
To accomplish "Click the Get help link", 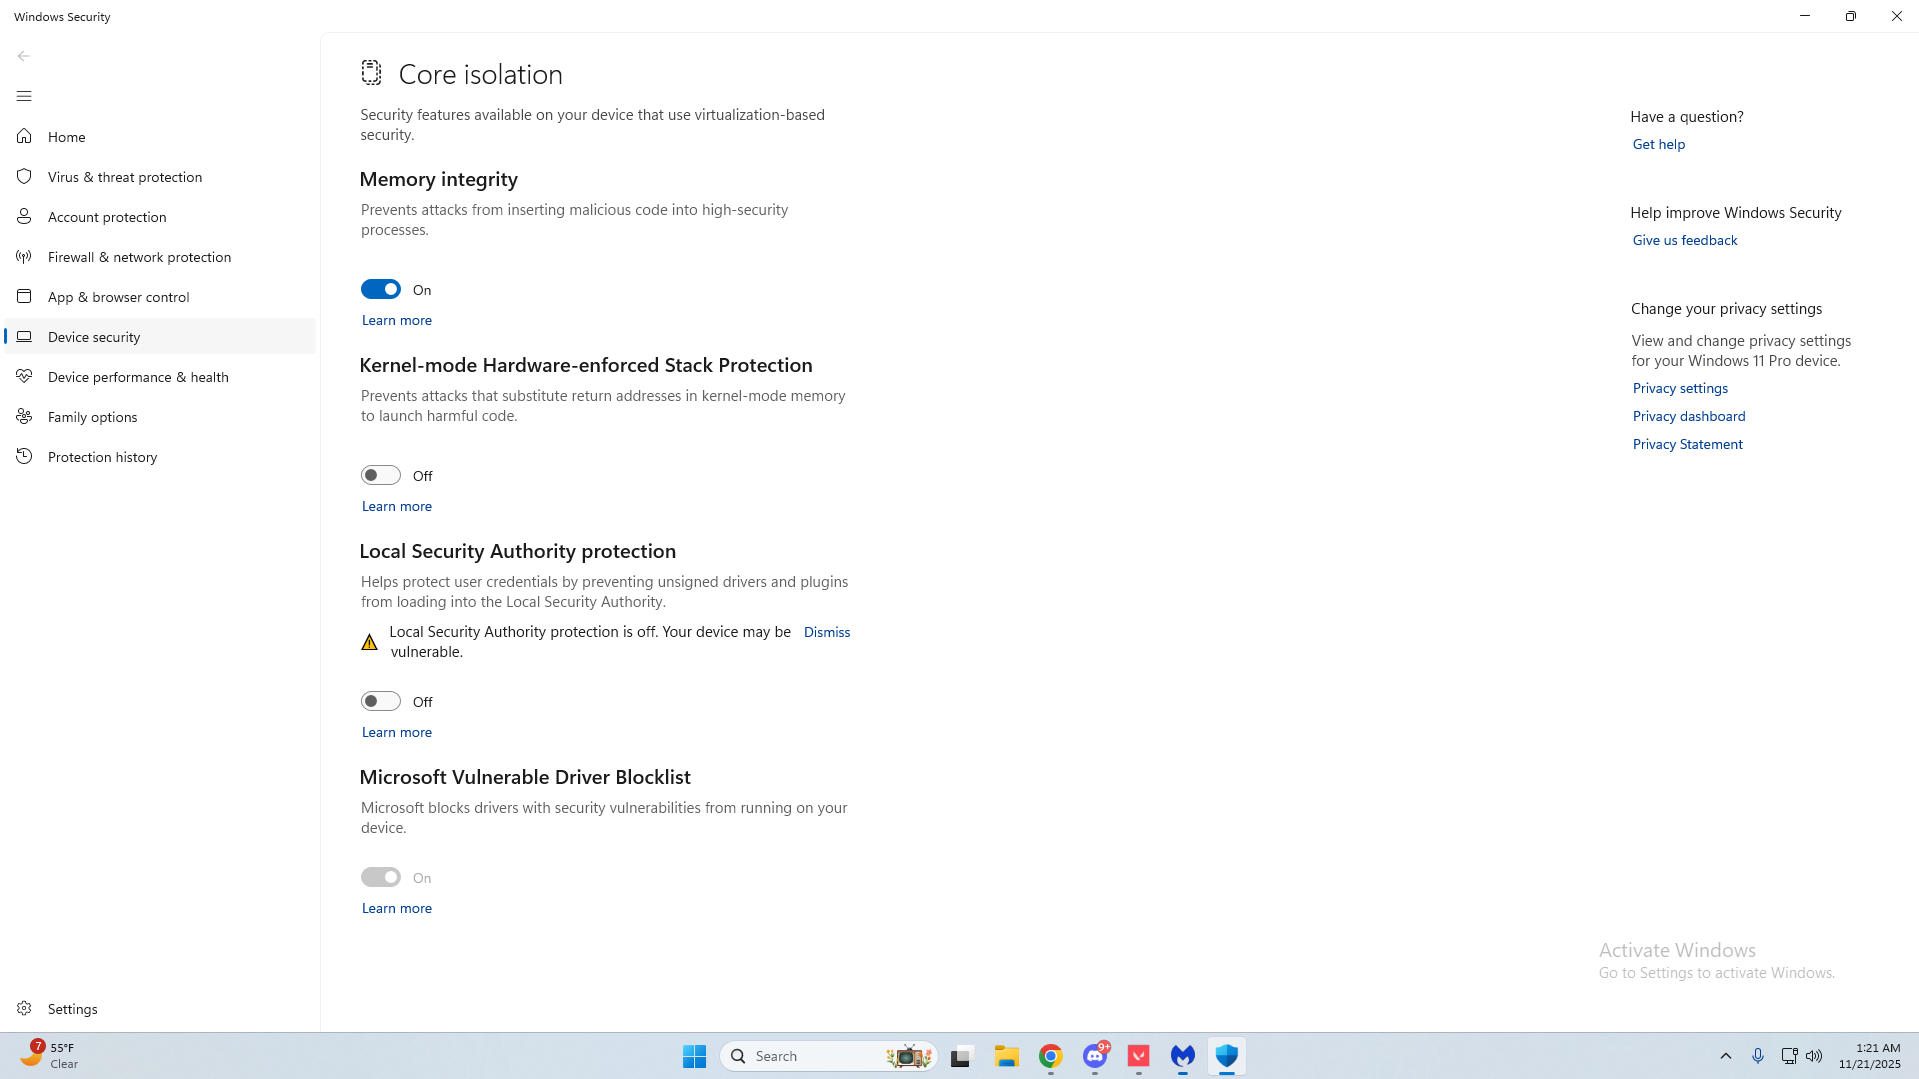I will [1659, 144].
